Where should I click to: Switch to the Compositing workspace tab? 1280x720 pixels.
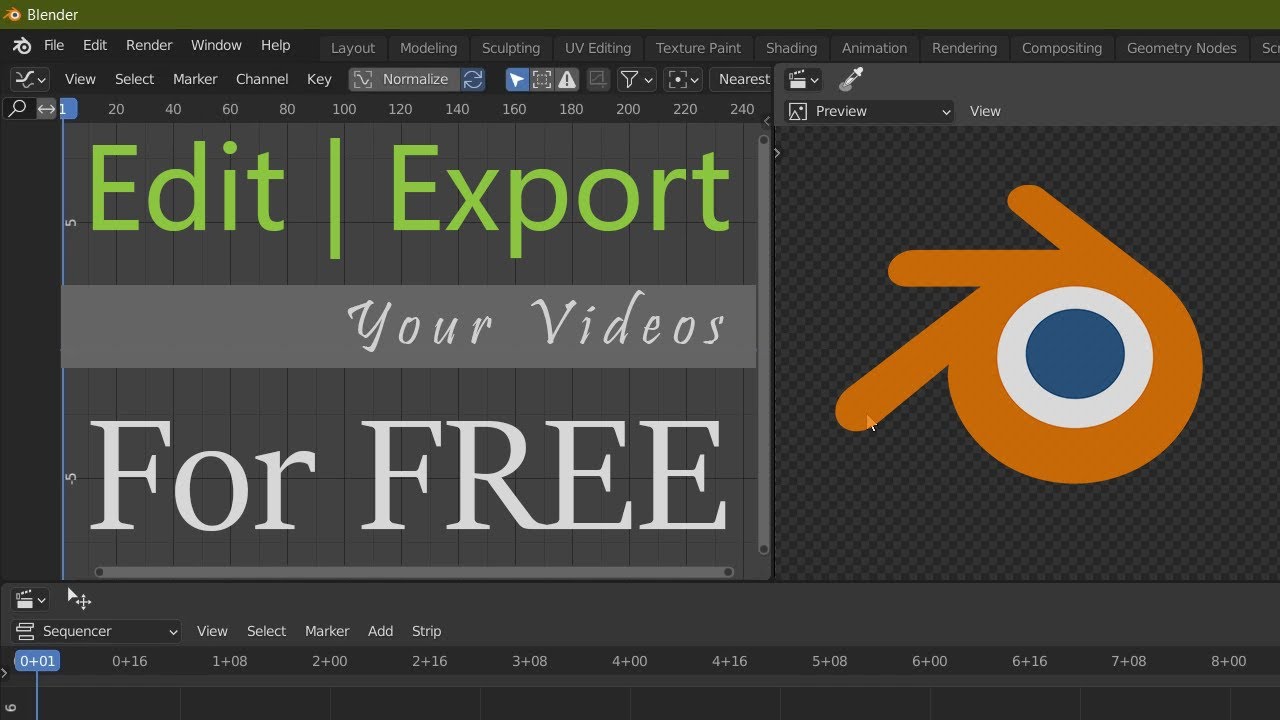pos(1061,48)
